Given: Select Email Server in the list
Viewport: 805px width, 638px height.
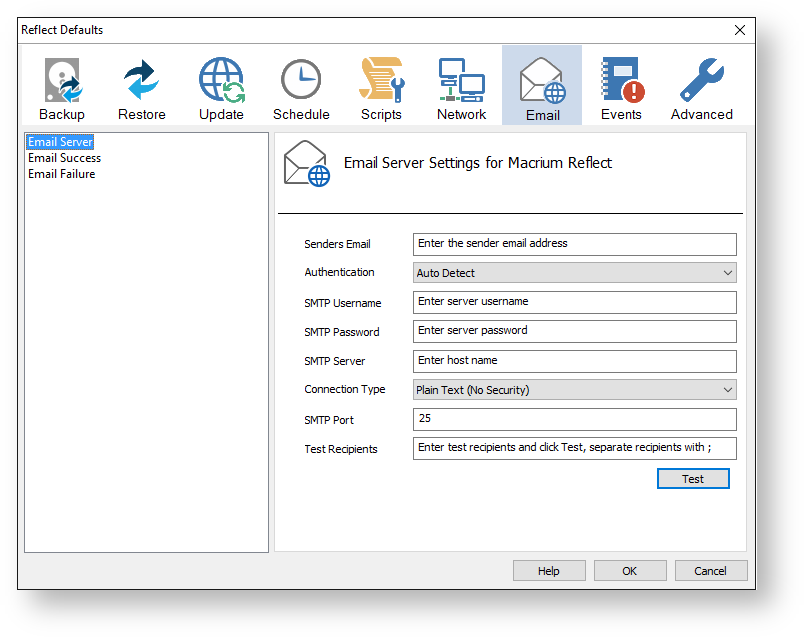Looking at the screenshot, I should [x=60, y=142].
